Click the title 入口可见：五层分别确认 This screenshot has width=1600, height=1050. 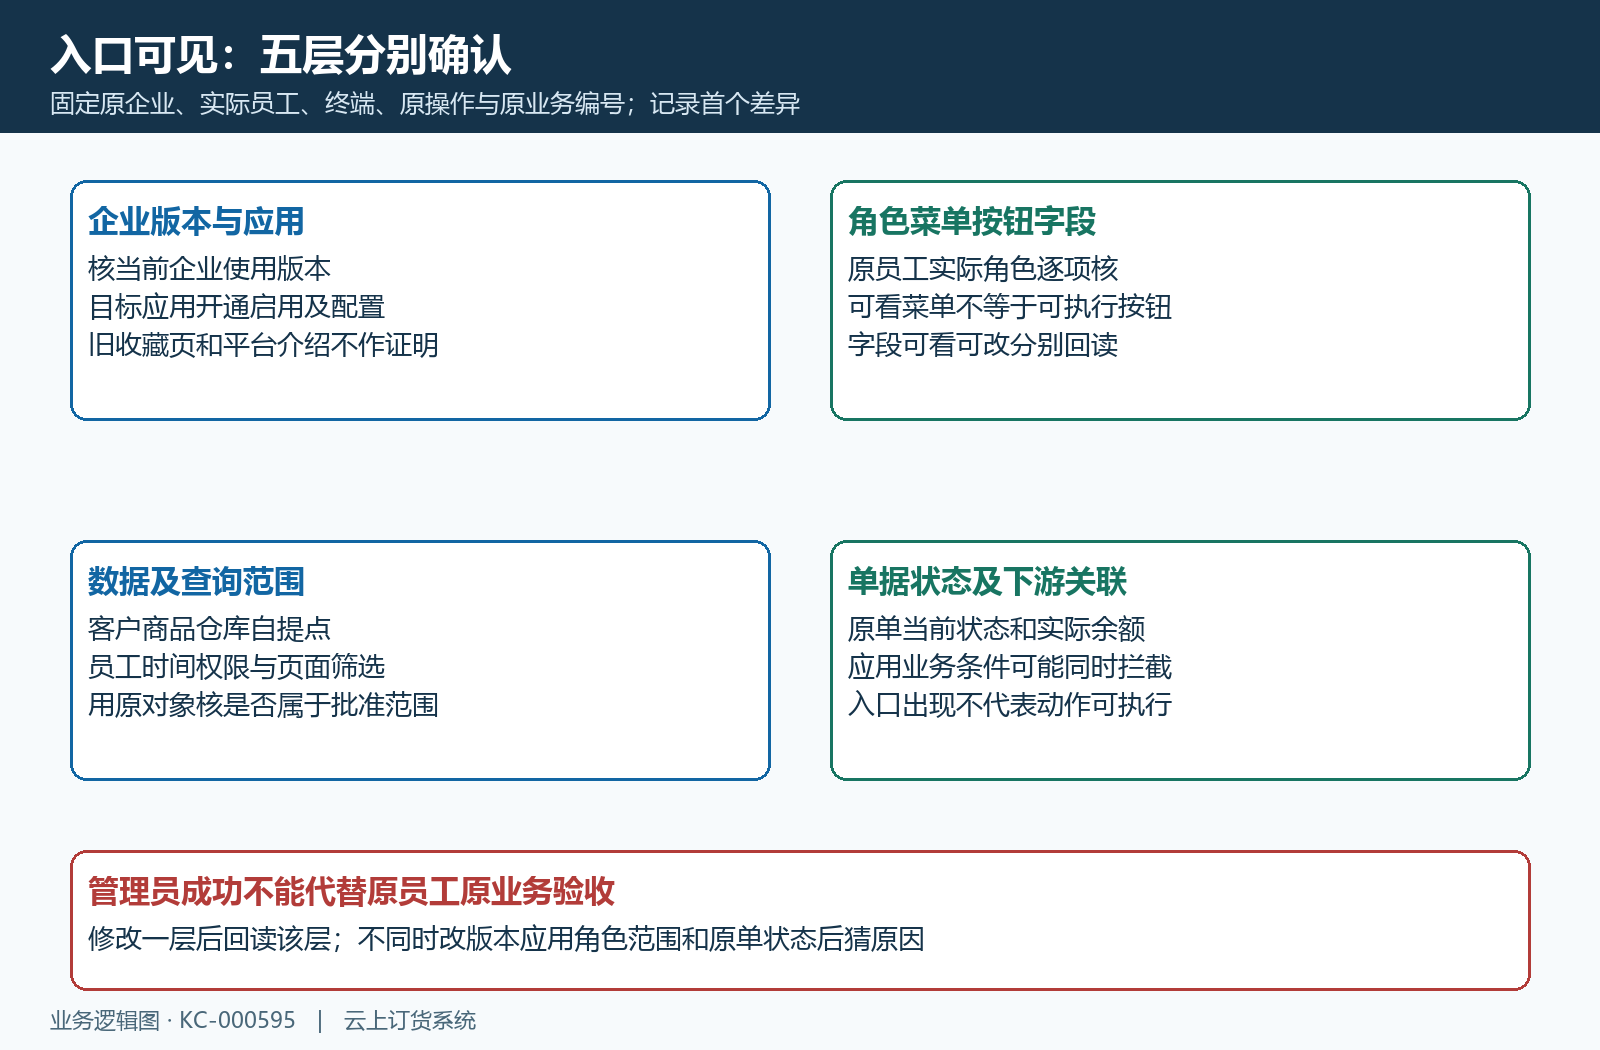281,55
